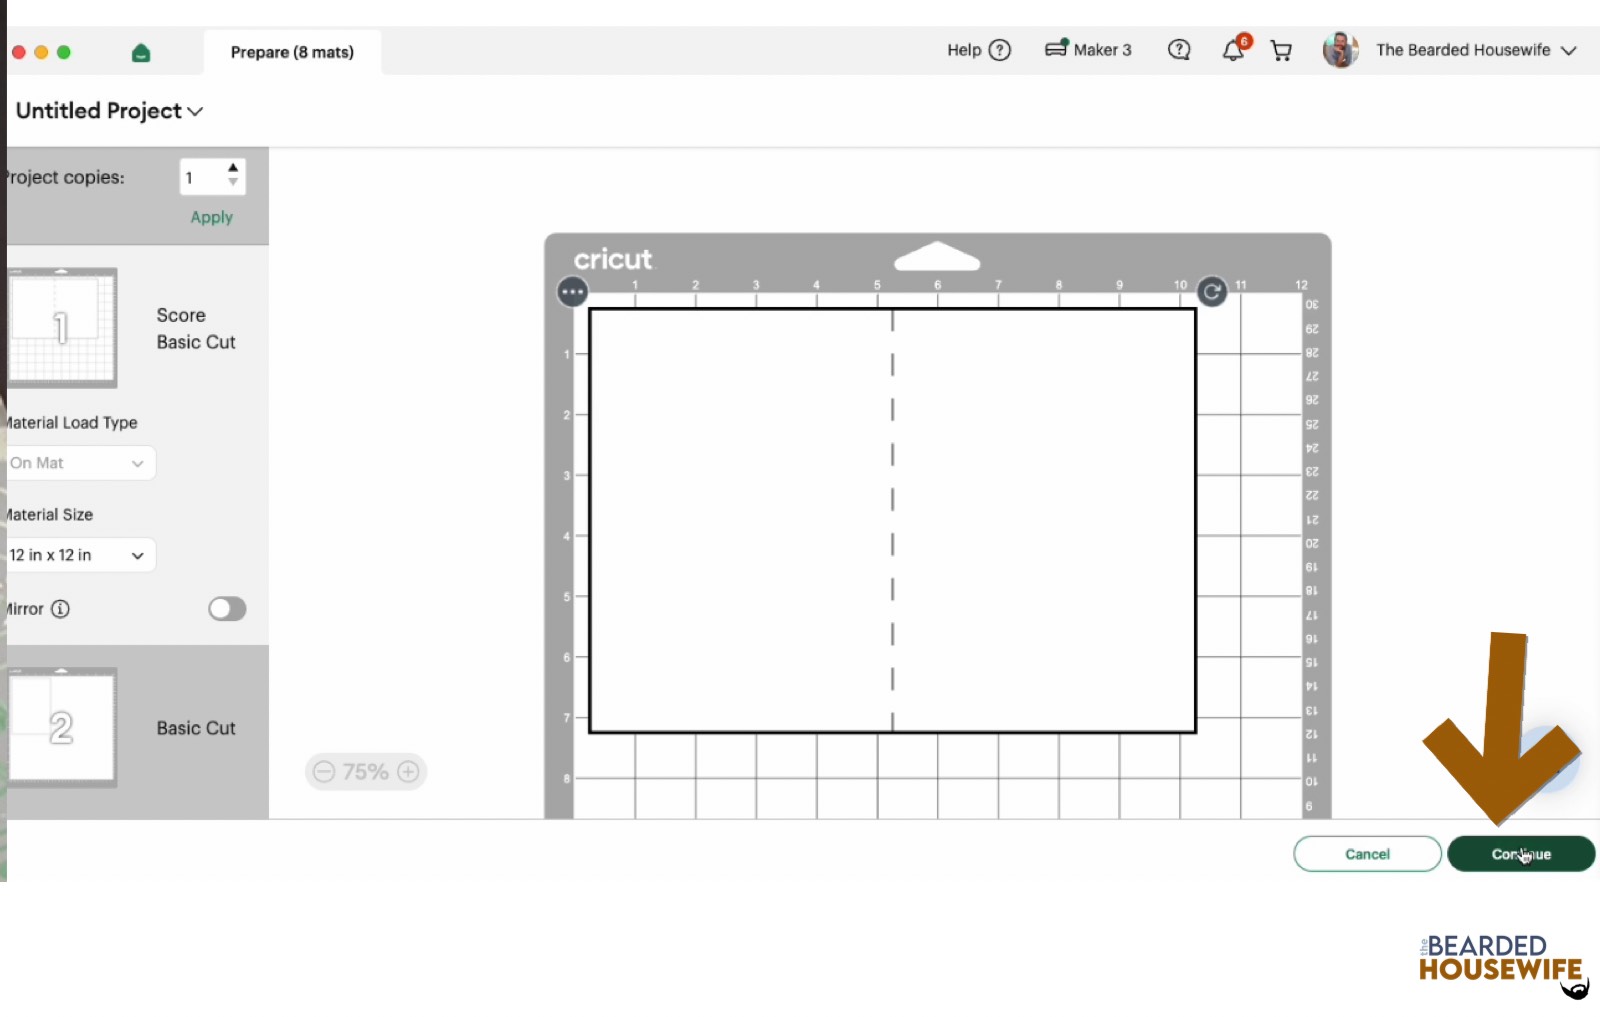Open Material Load Type dropdown
1600x1017 pixels.
click(80, 463)
